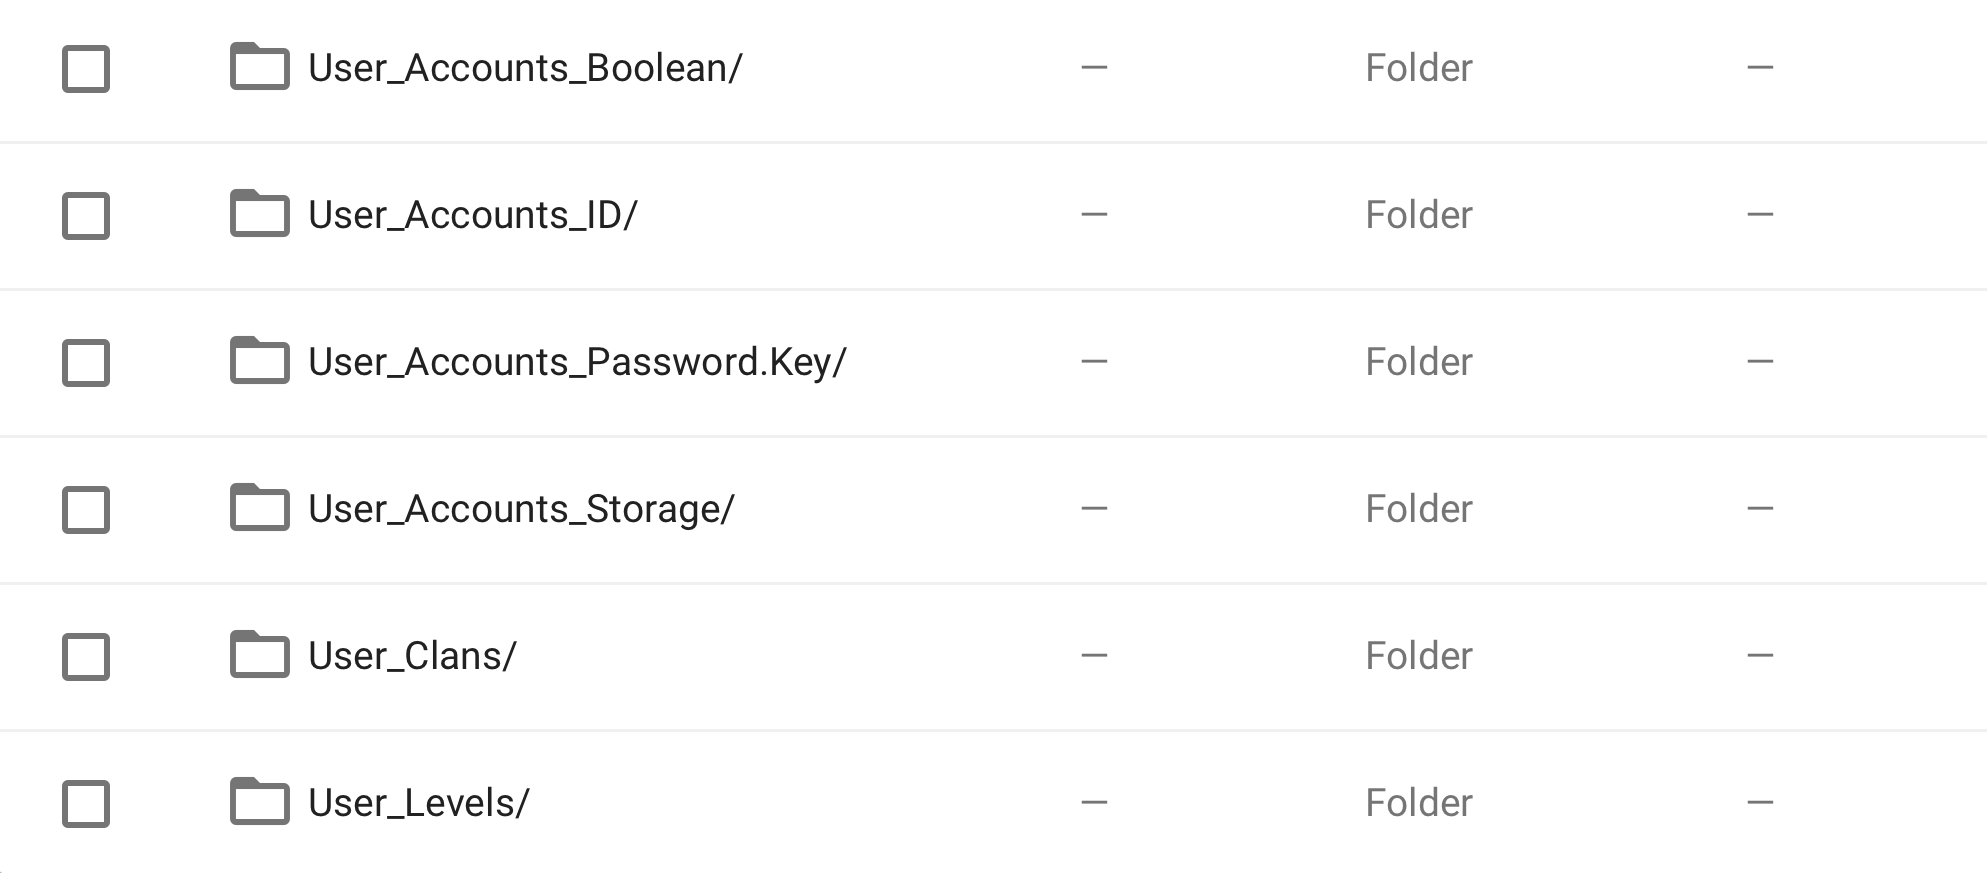Click the Folder type label for User_Clans
Viewport: 1987px width, 873px height.
(1418, 656)
